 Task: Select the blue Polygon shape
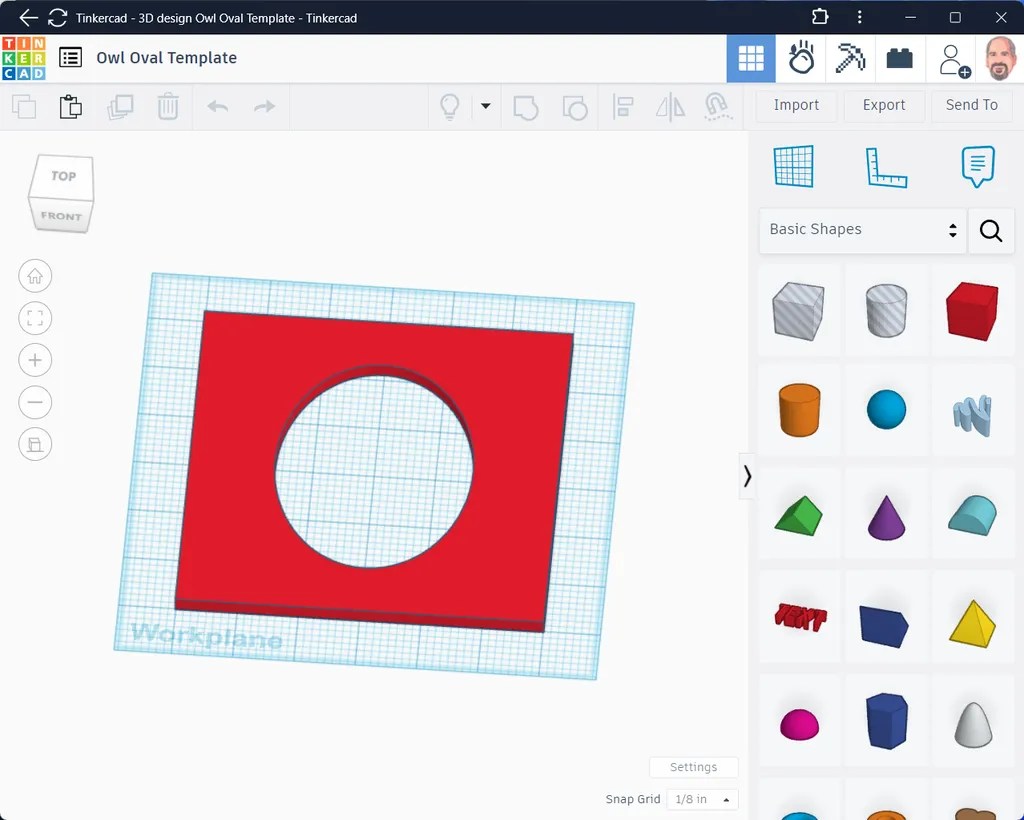coord(886,721)
